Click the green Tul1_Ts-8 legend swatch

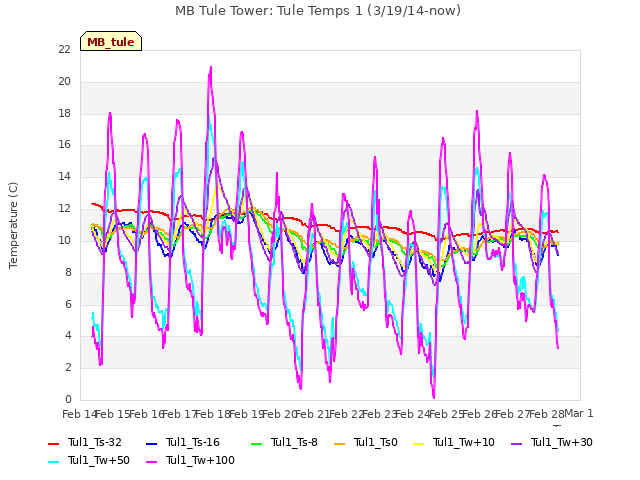point(256,443)
